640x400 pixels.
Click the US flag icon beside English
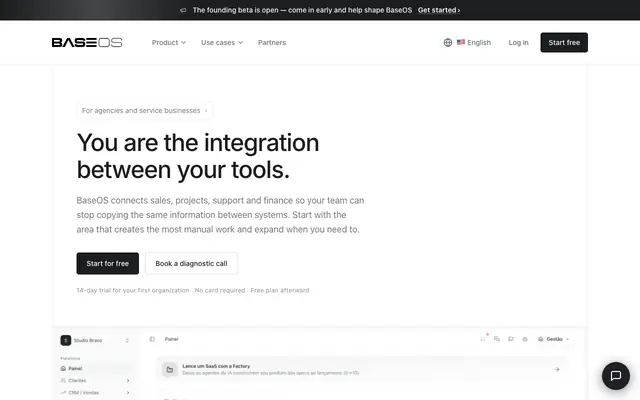point(461,42)
